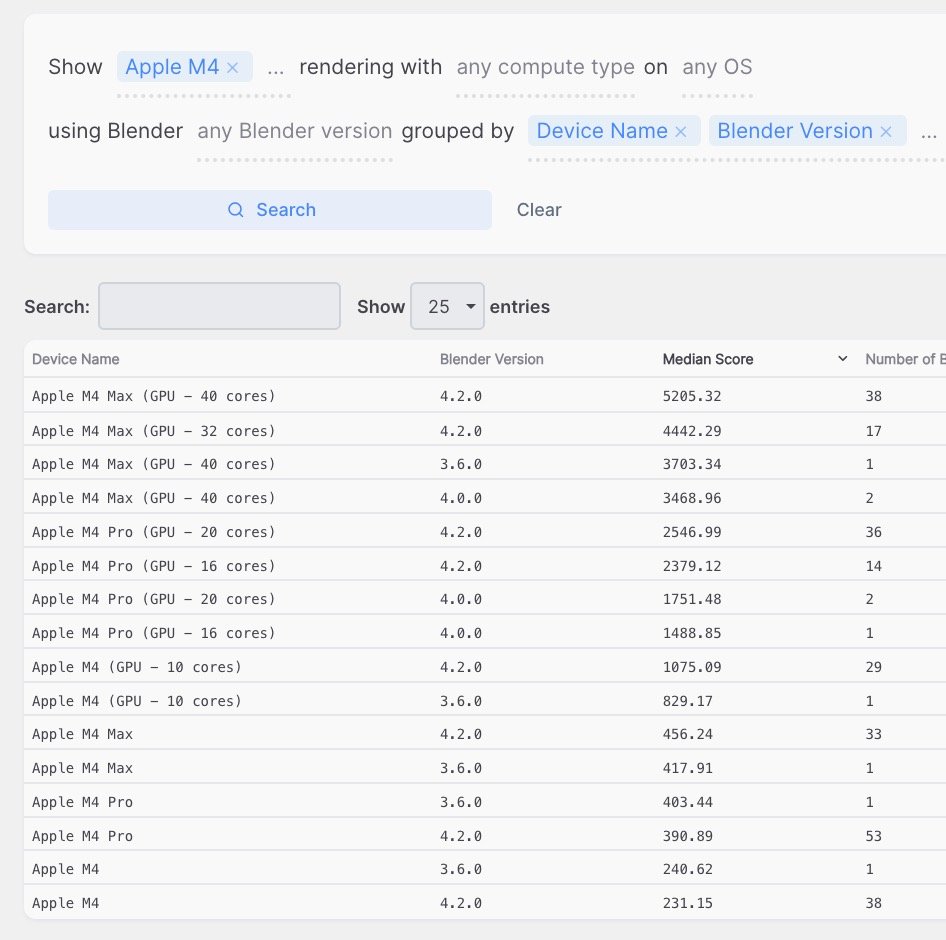Viewport: 946px width, 940px height.
Task: Click the Clear button
Action: click(539, 210)
